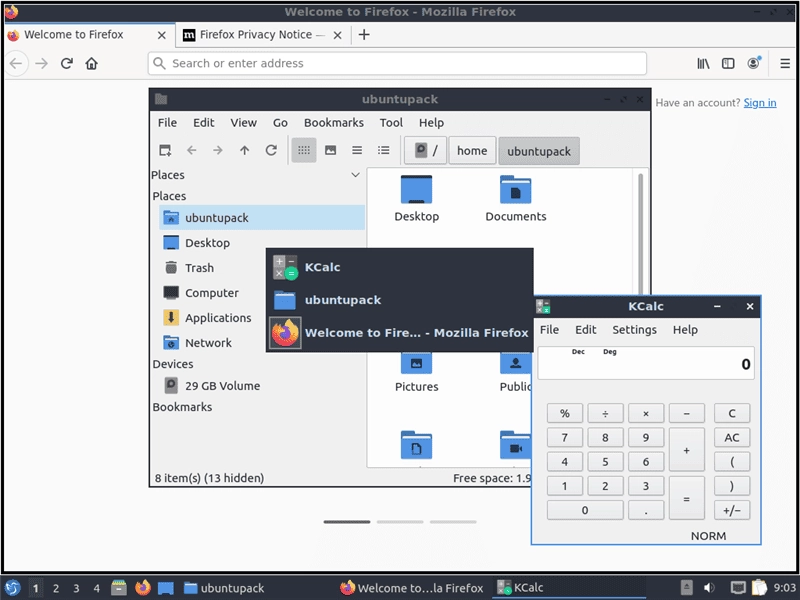Open Firefox hamburger menu
This screenshot has height=600, width=800.
pyautogui.click(x=785, y=63)
